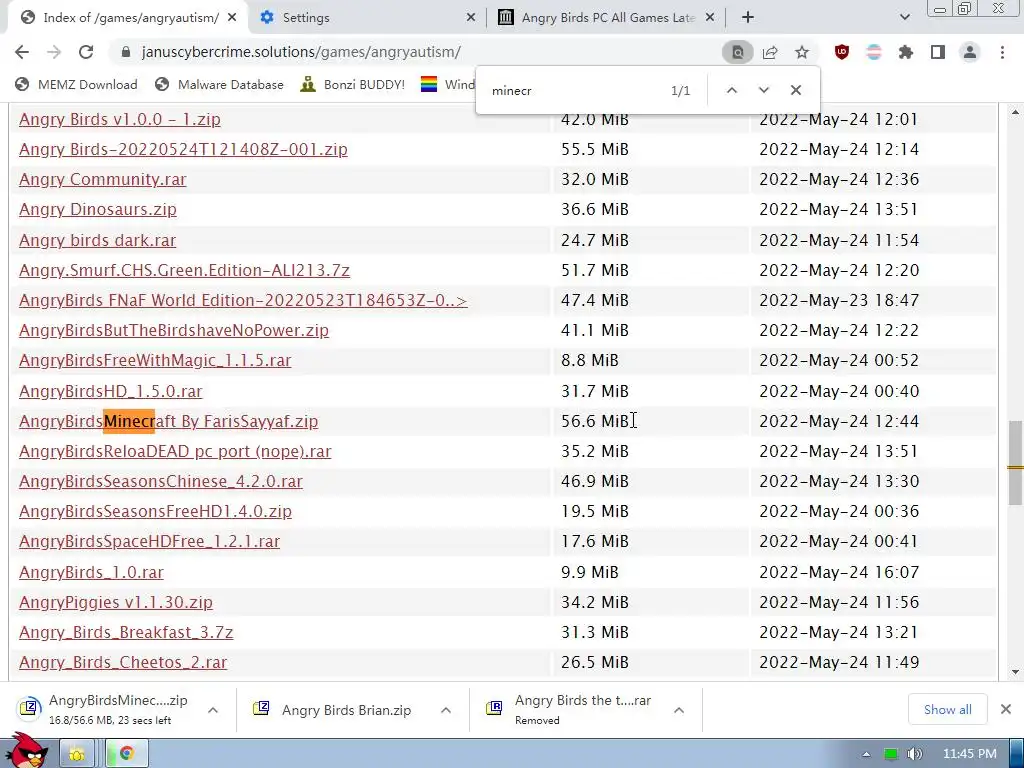Viewport: 1024px width, 768px height.
Task: Download AngryBirdsReloaDEAD pc port (nope).rar
Action: coord(175,451)
